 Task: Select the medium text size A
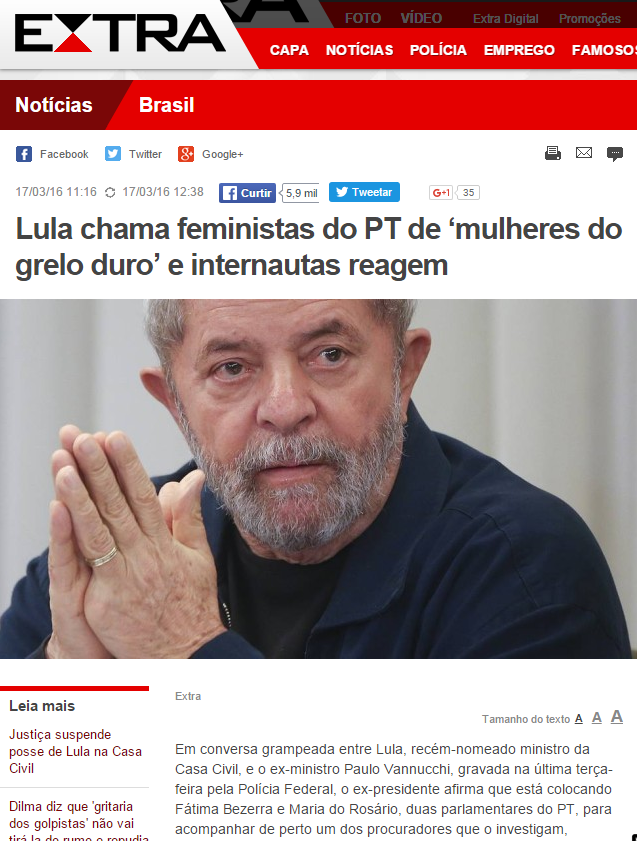(x=597, y=718)
